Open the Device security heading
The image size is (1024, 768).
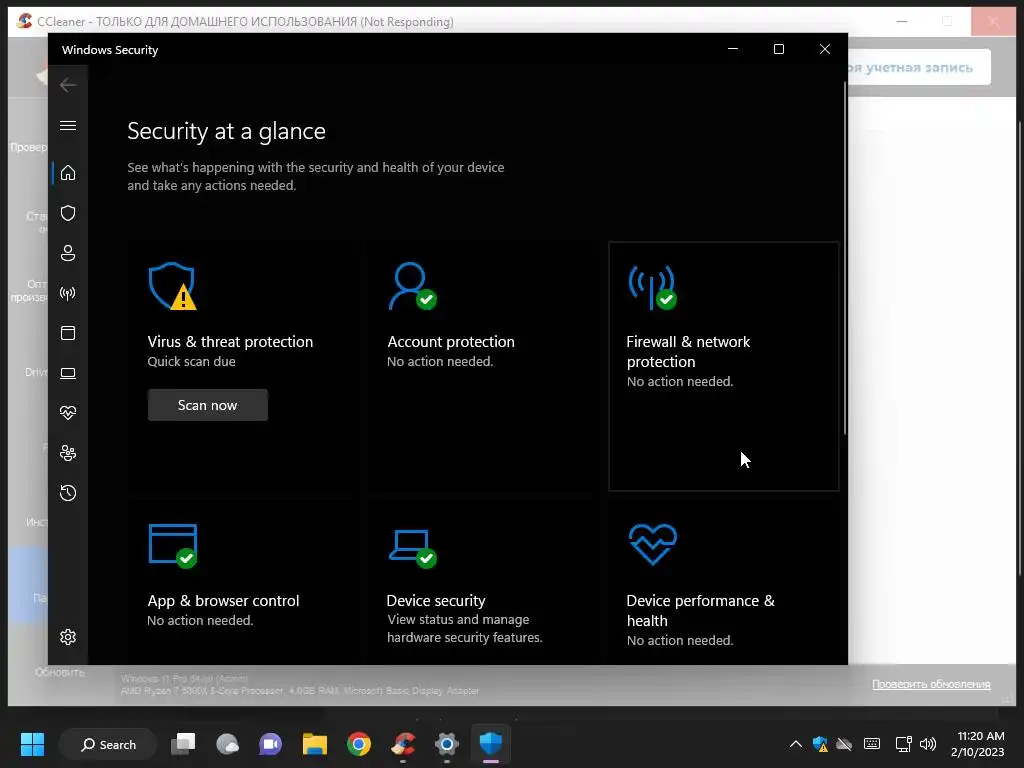click(436, 601)
